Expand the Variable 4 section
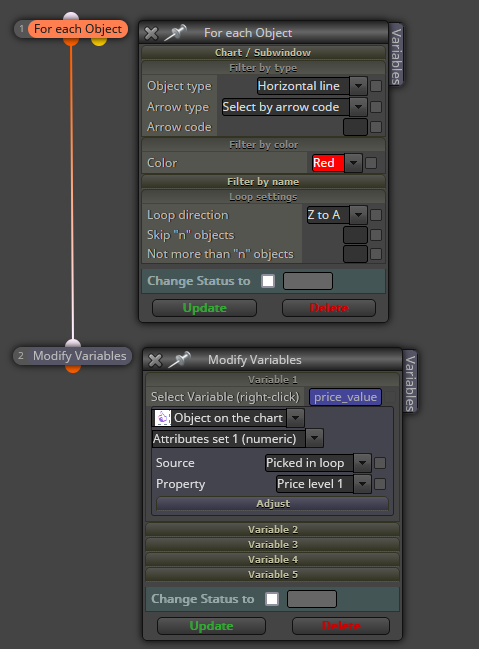This screenshot has width=479, height=649. coord(273,560)
